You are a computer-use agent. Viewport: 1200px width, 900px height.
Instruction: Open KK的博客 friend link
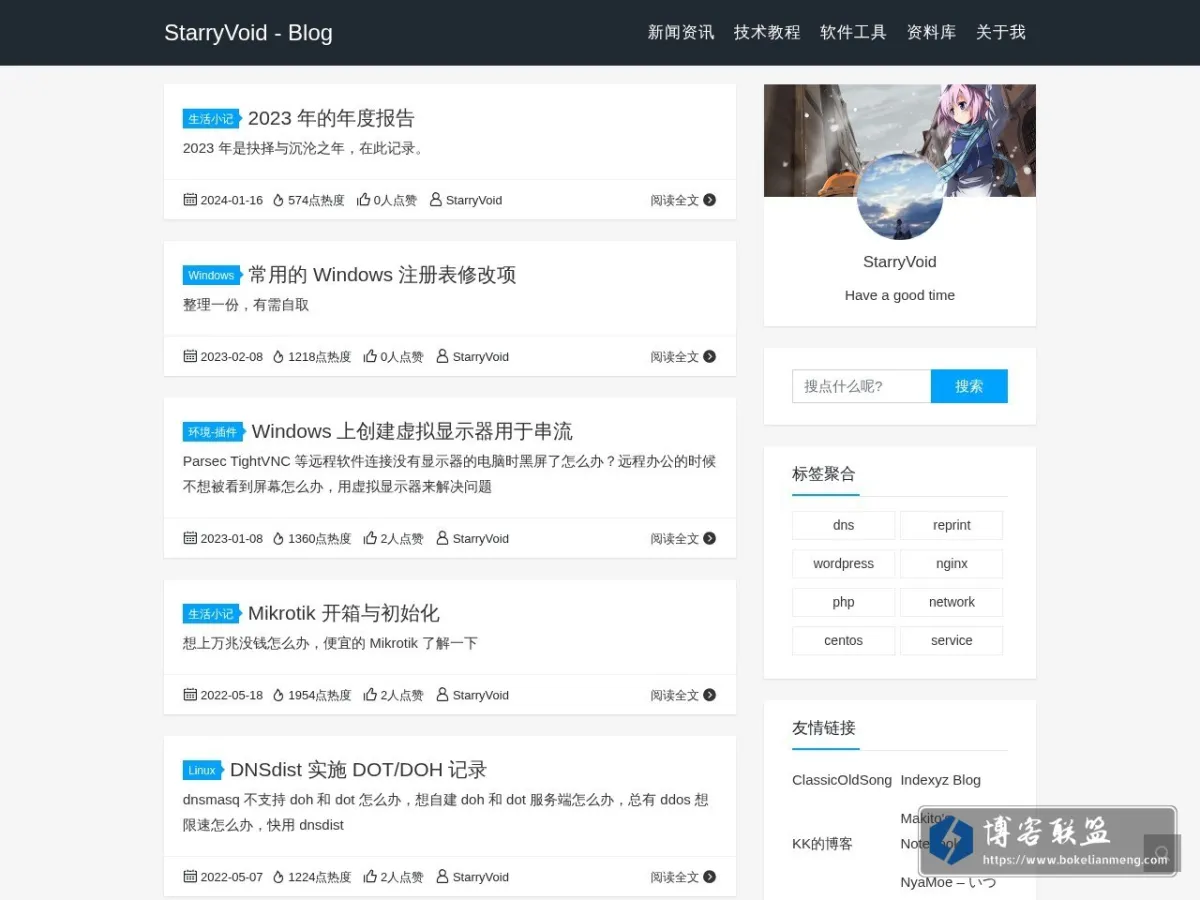(823, 844)
